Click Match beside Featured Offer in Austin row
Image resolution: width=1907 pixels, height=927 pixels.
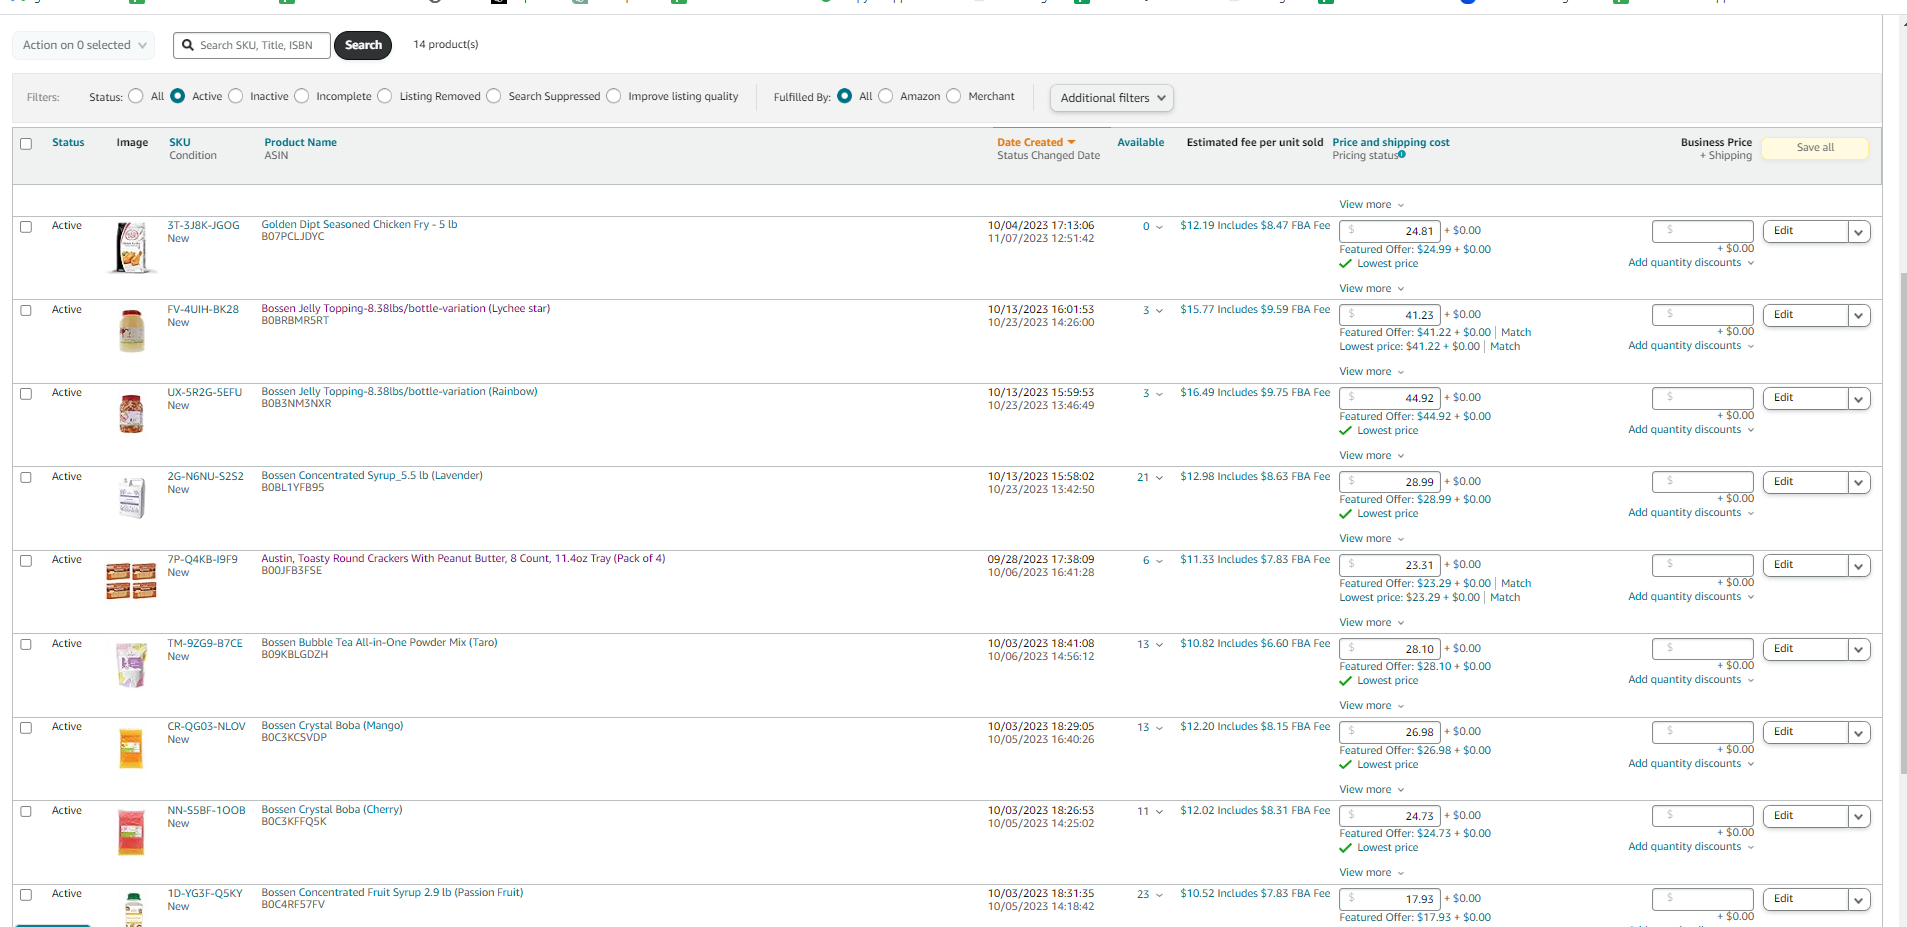(x=1516, y=584)
